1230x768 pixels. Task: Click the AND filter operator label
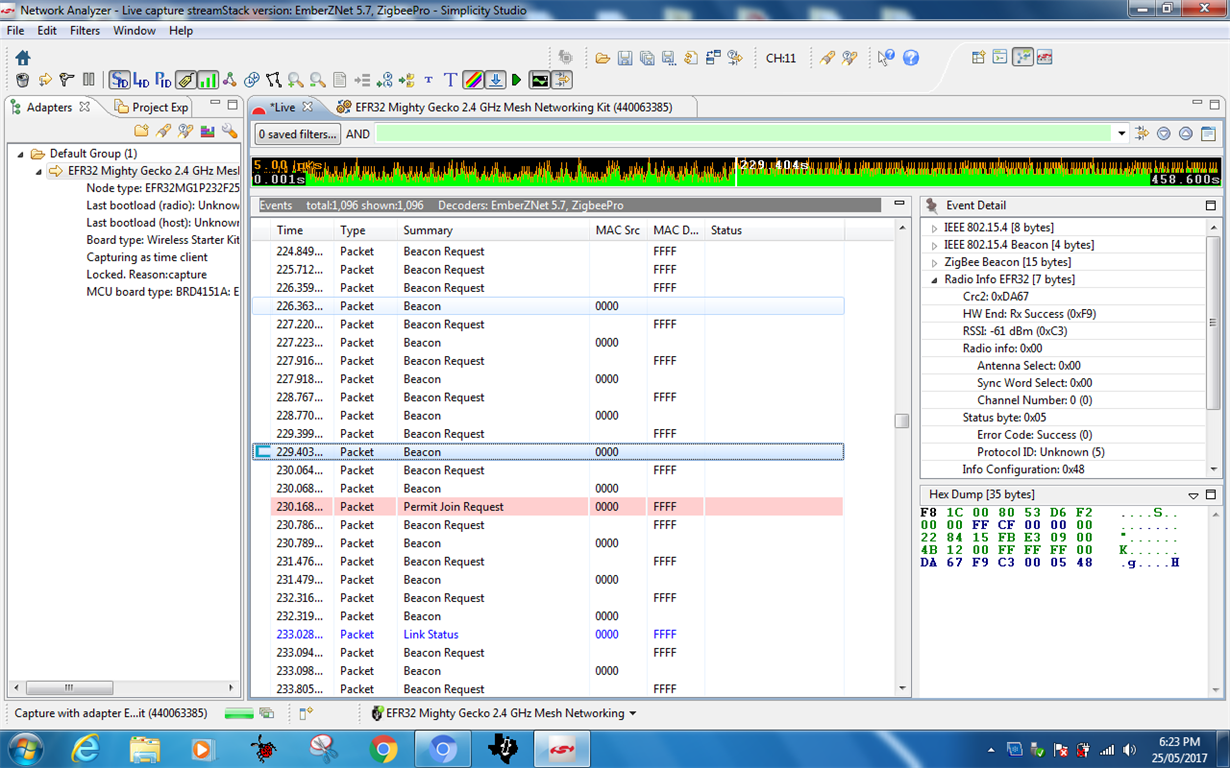tap(358, 134)
